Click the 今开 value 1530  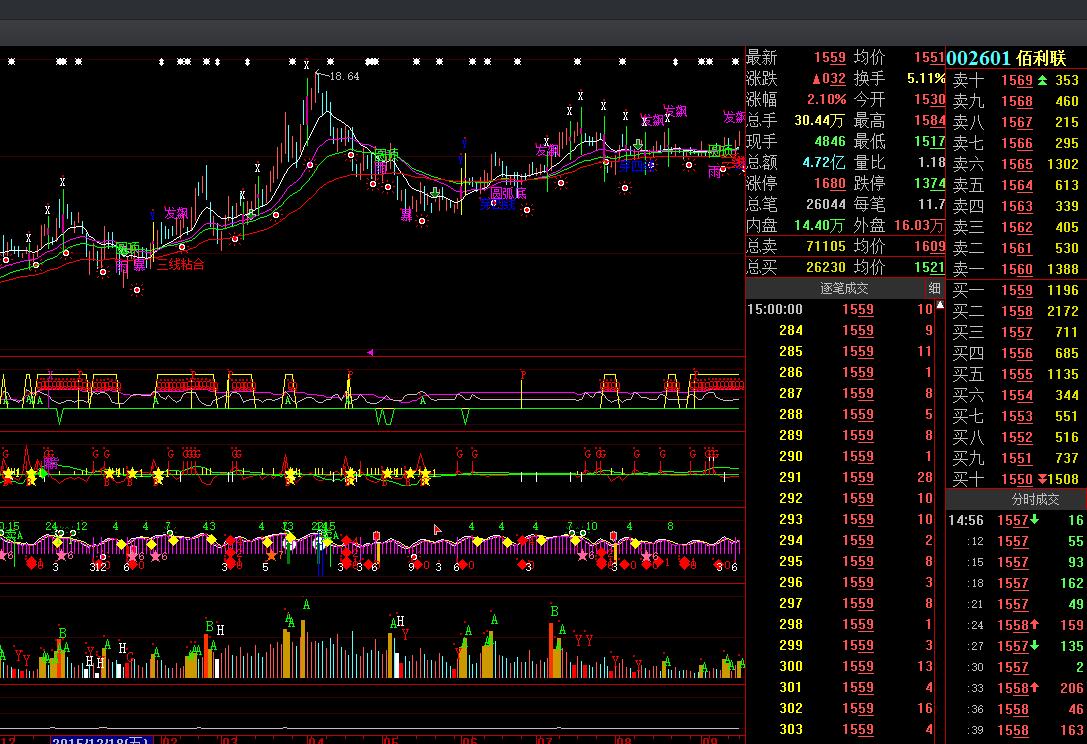pos(930,99)
